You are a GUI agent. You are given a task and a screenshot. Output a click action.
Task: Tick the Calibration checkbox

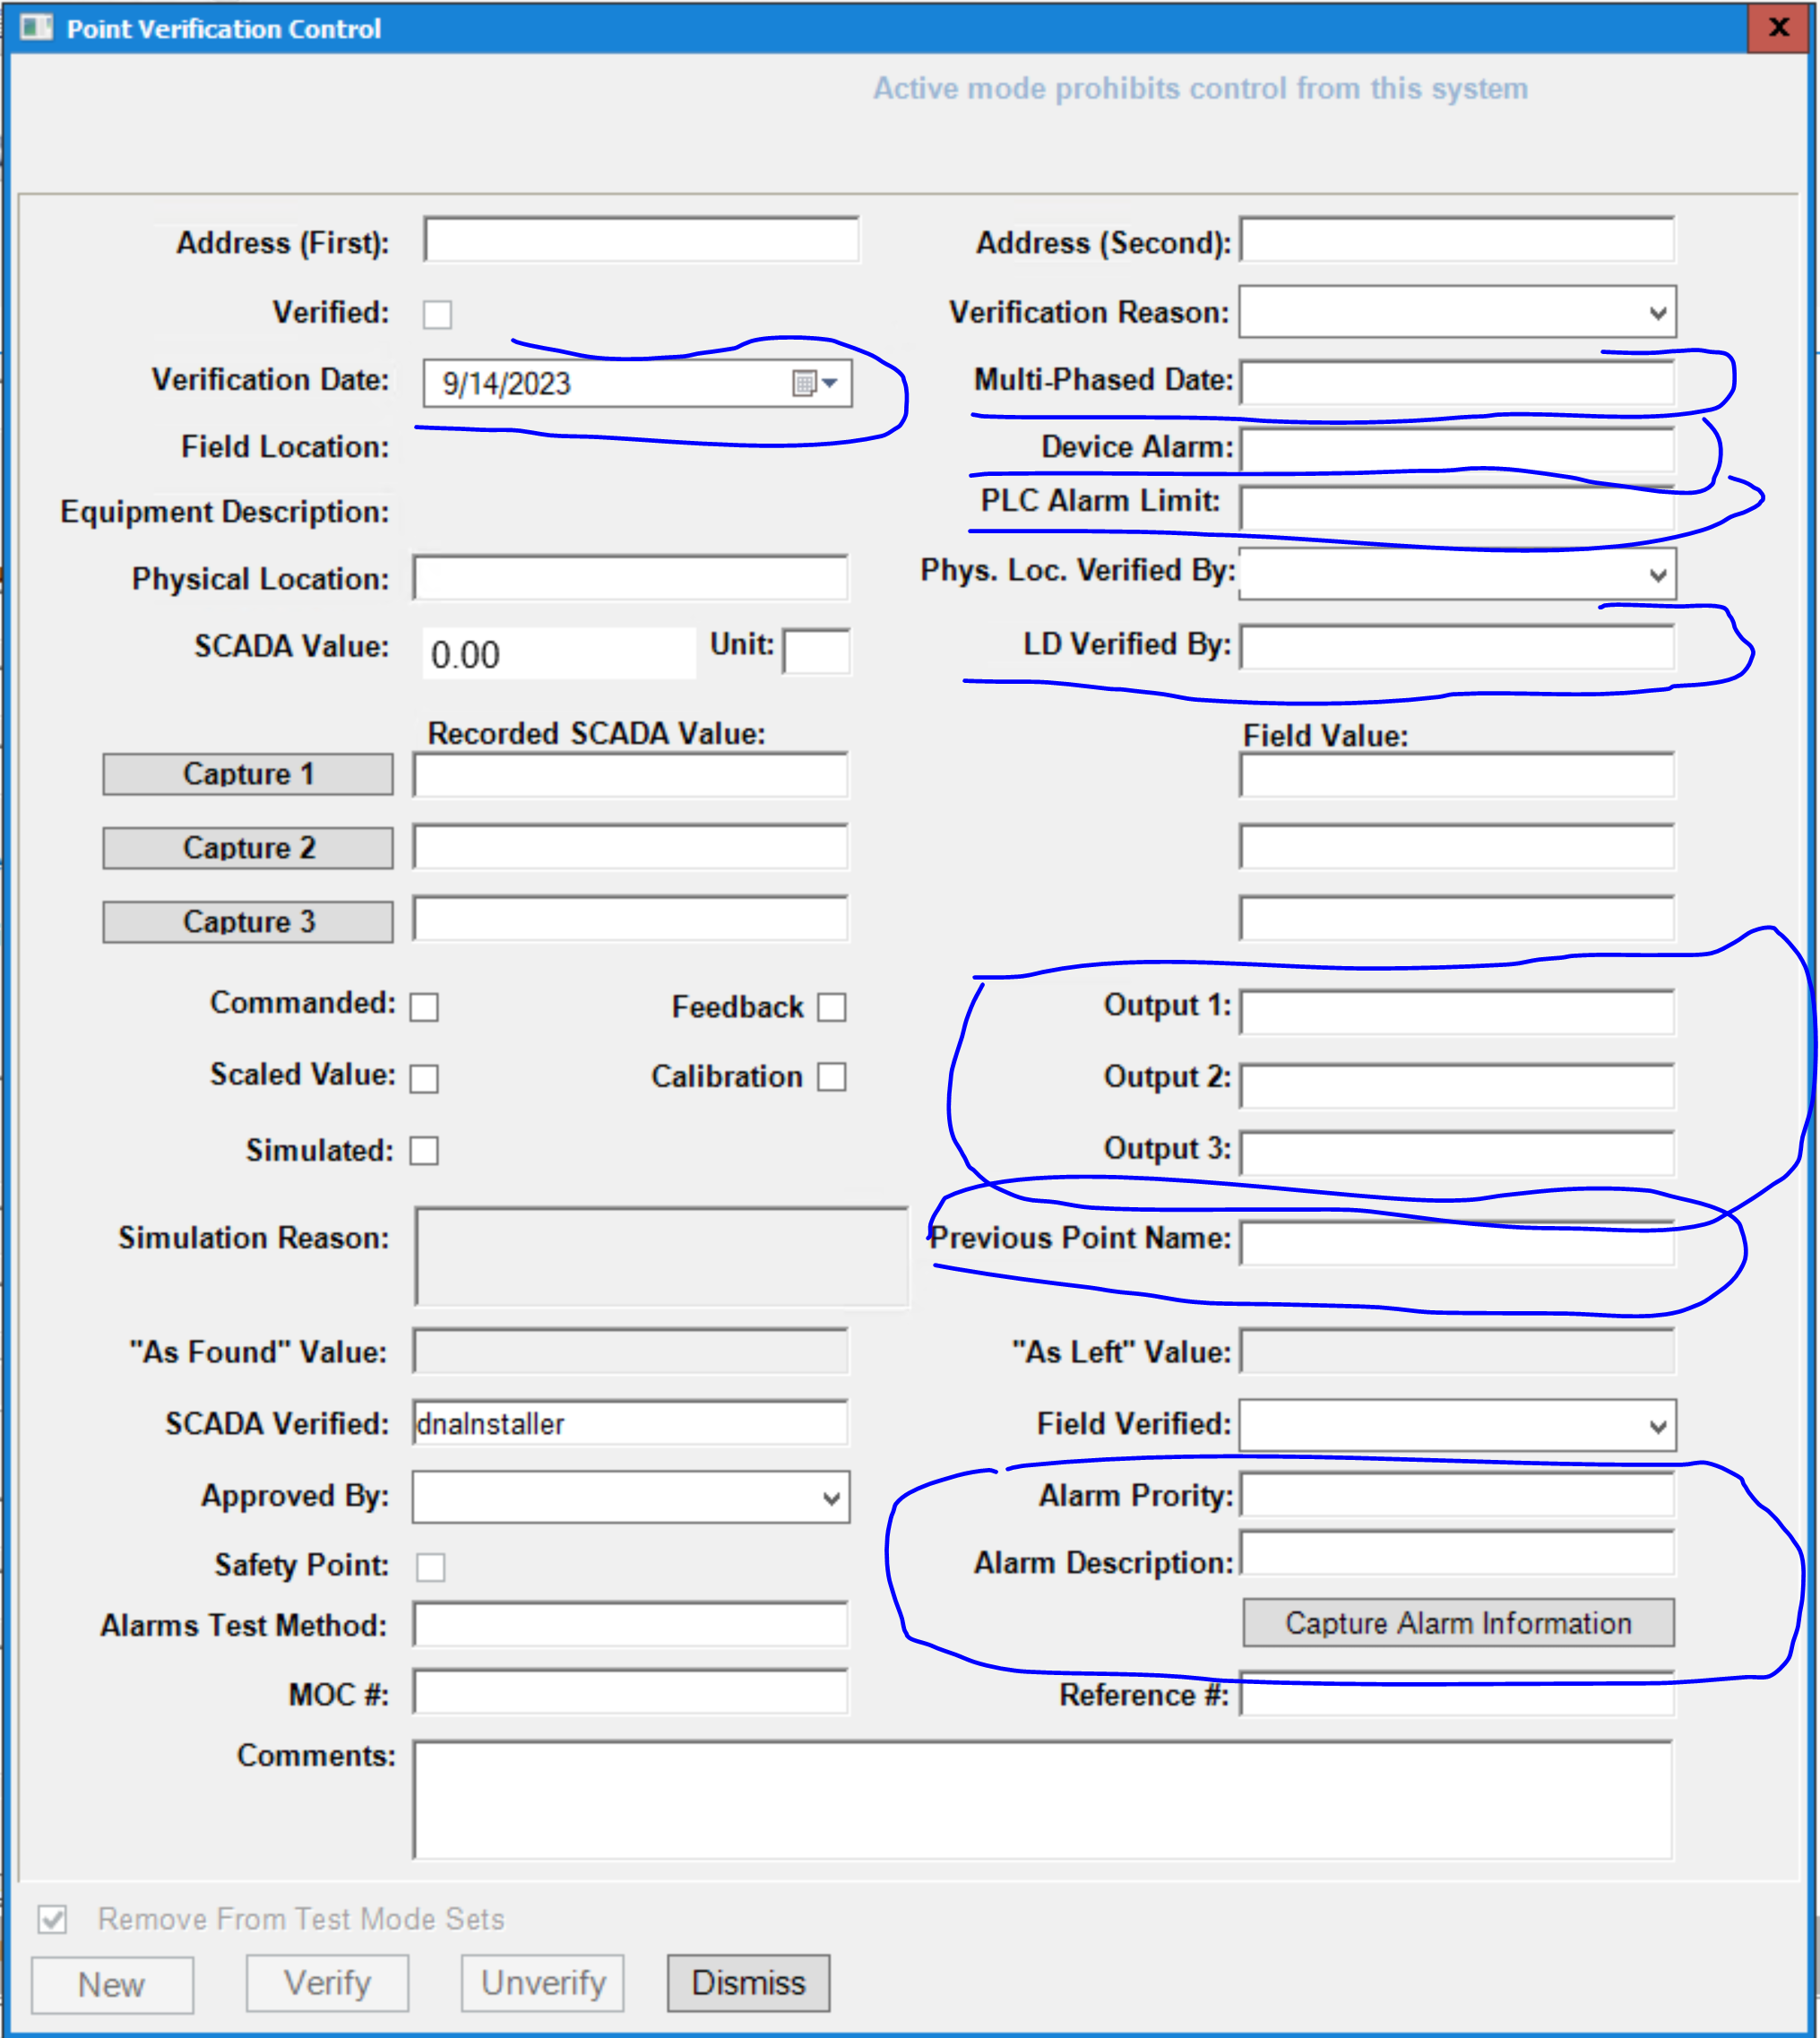tap(831, 1077)
